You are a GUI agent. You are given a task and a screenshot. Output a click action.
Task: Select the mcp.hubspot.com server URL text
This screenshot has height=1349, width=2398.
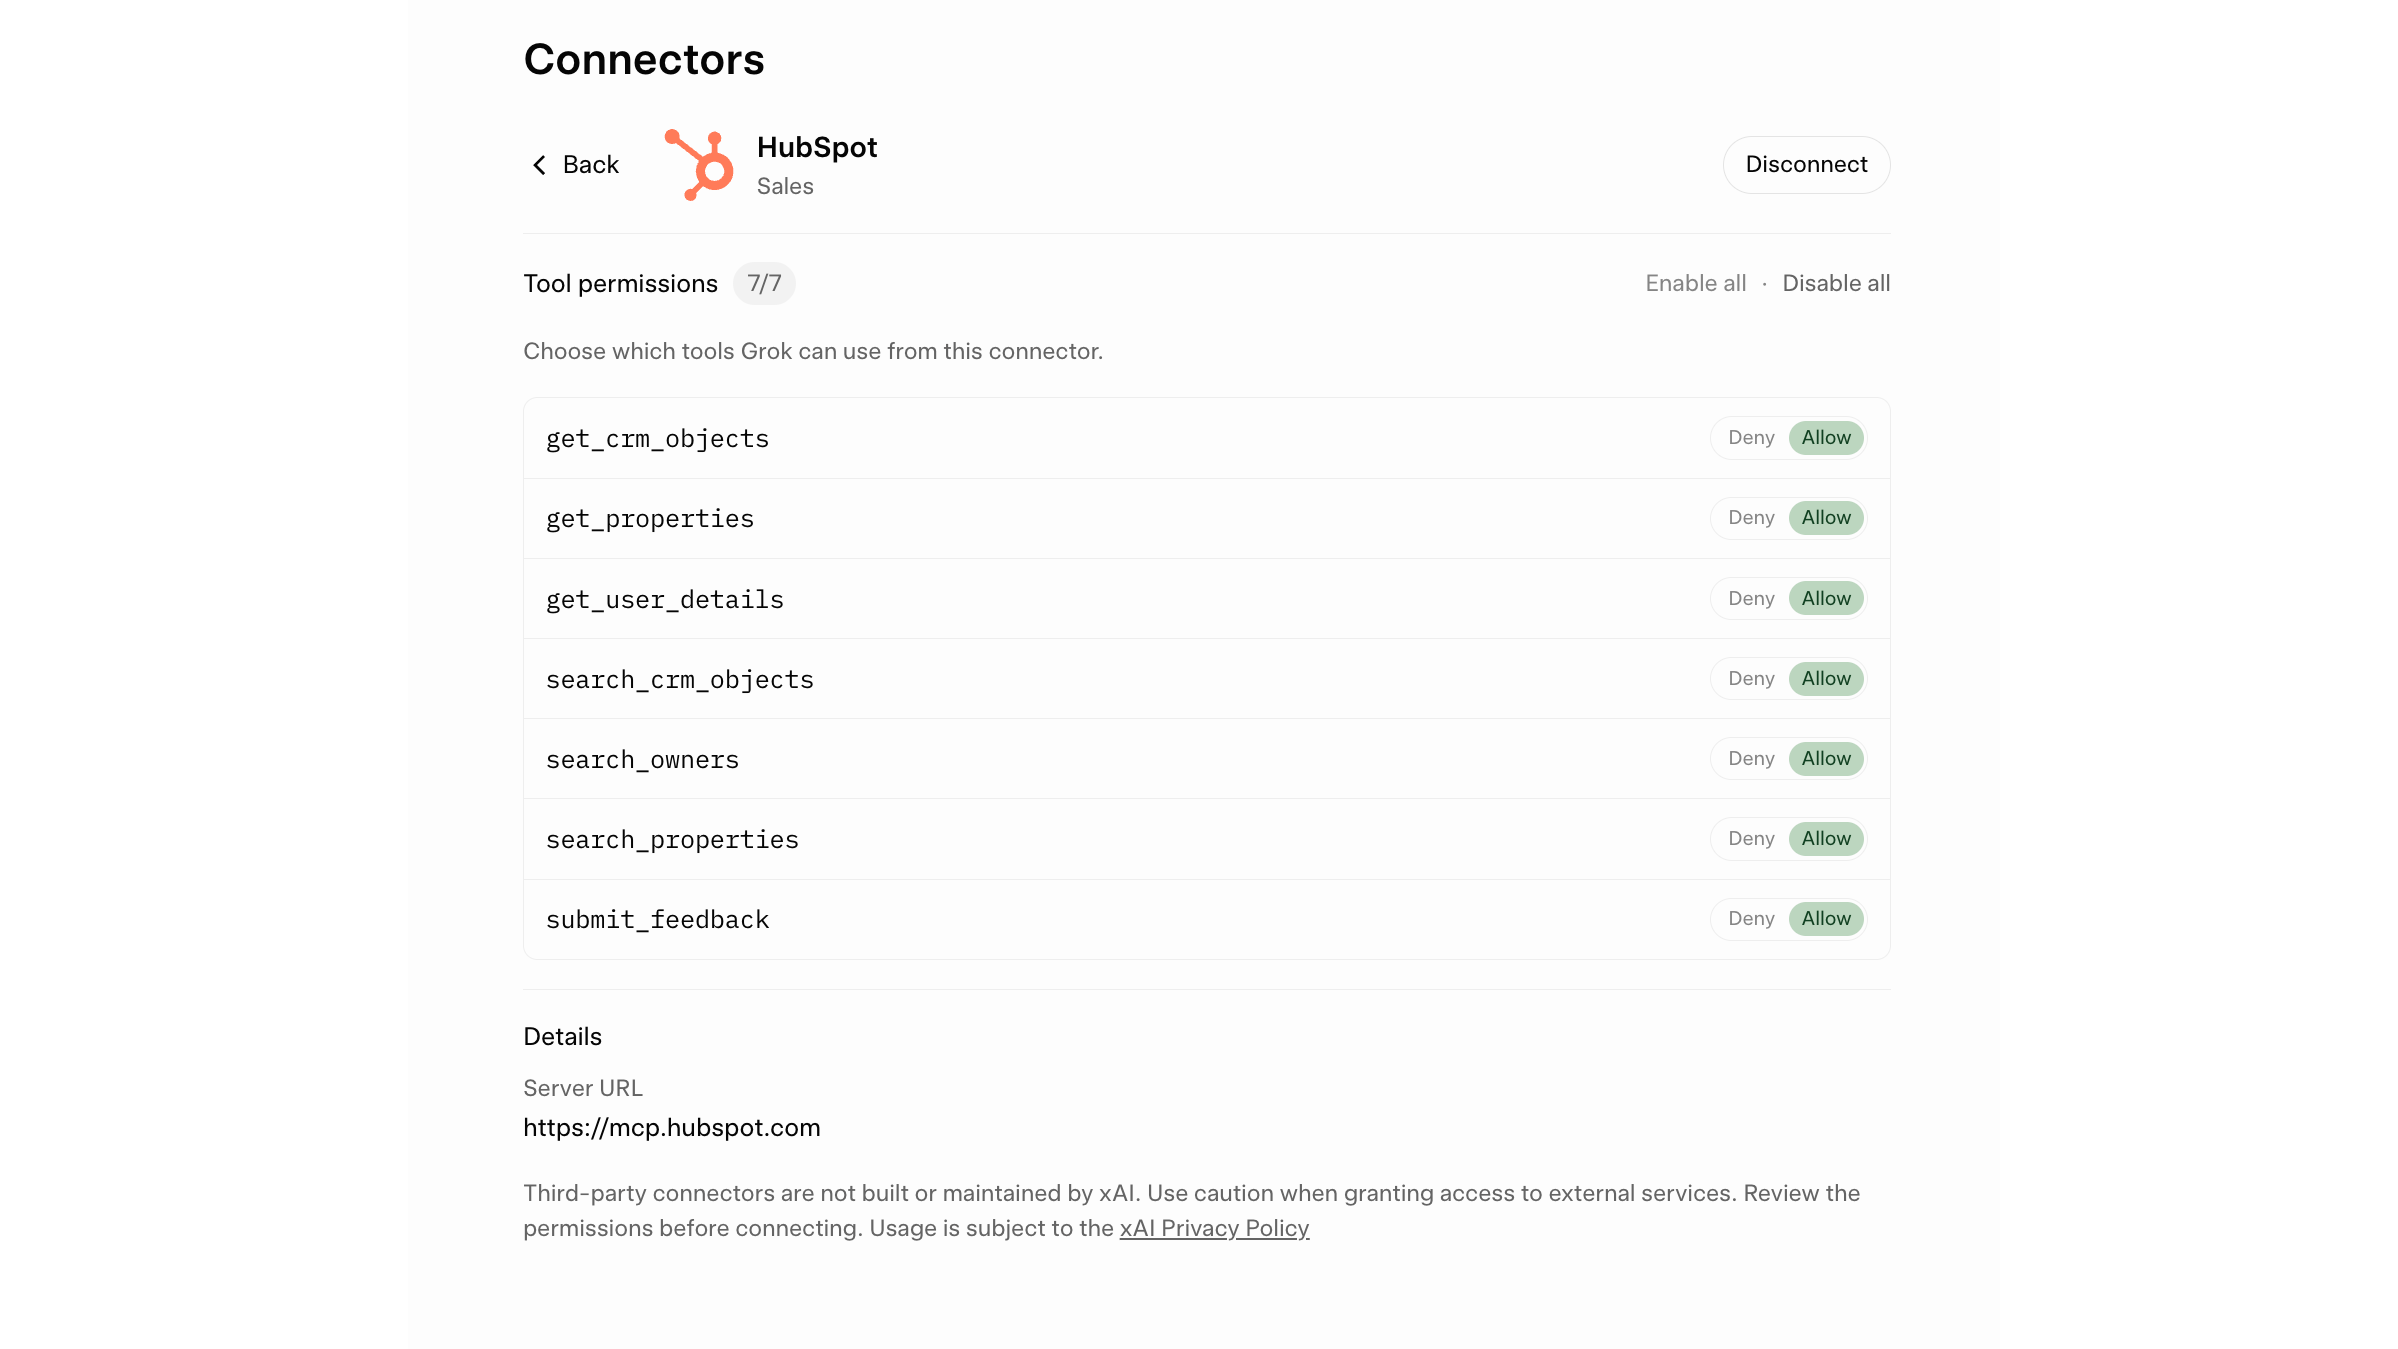[x=671, y=1128]
